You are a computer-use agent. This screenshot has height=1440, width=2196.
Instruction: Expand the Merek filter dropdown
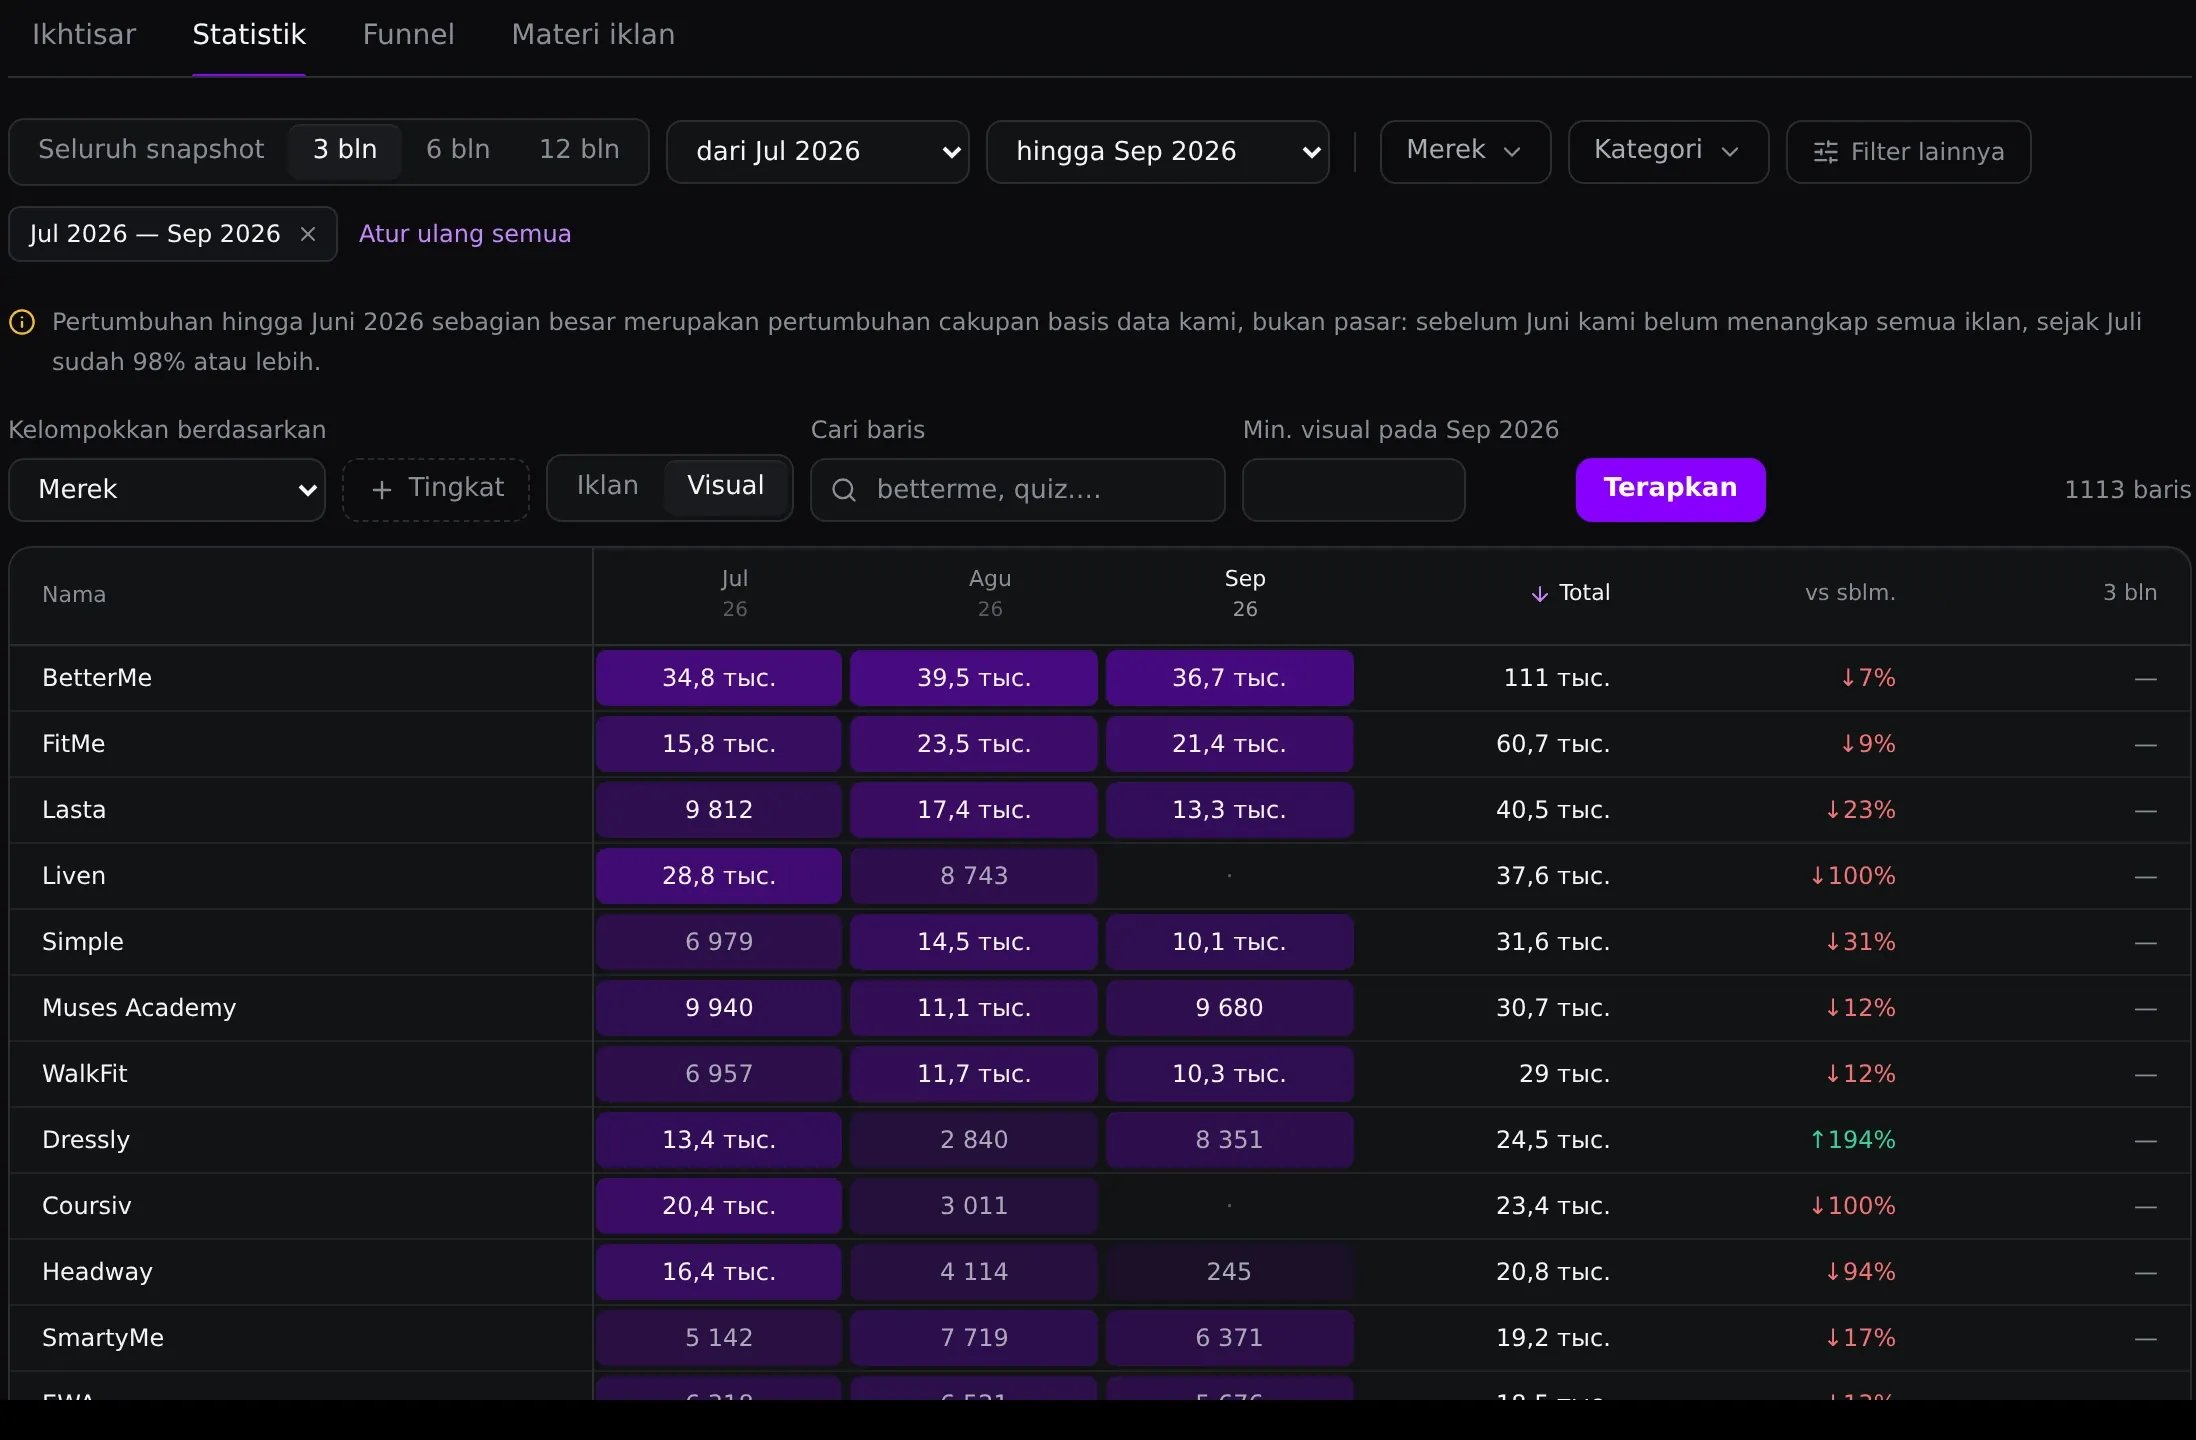point(1465,152)
